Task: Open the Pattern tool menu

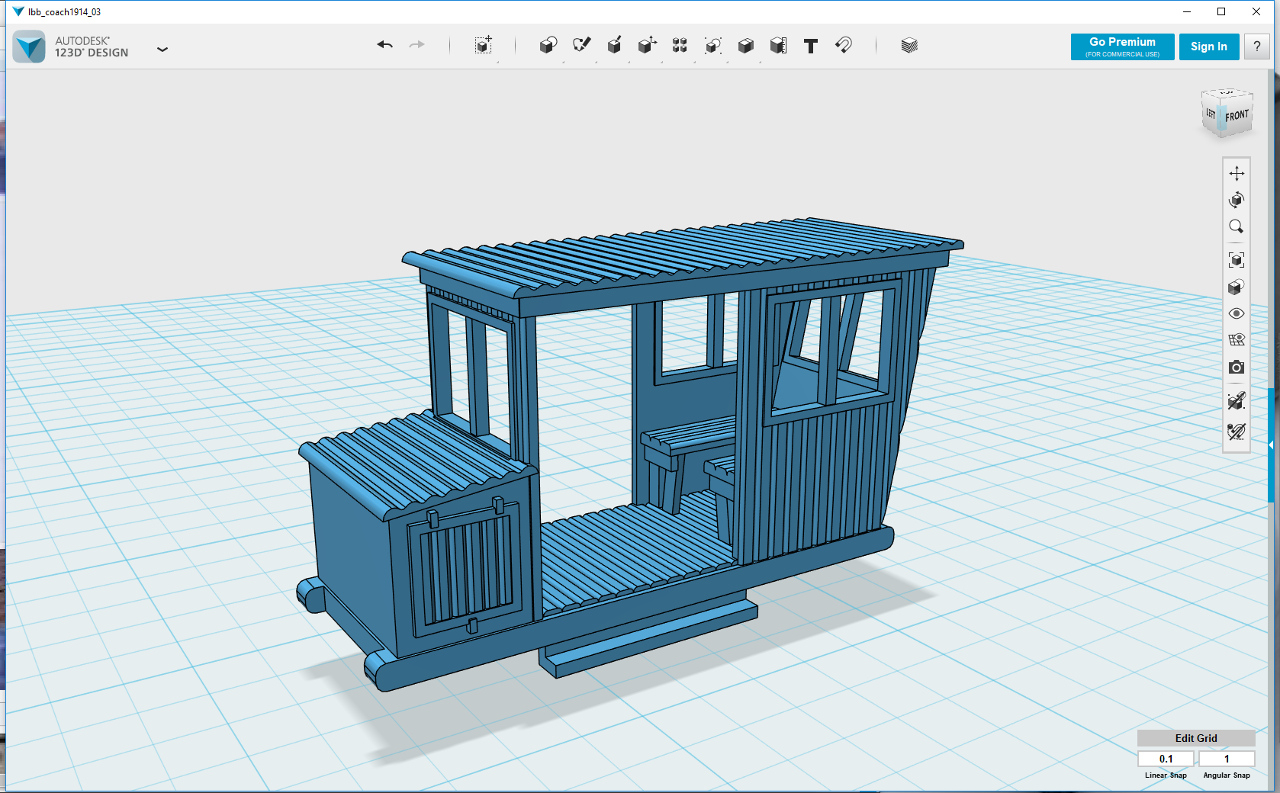Action: [x=680, y=45]
